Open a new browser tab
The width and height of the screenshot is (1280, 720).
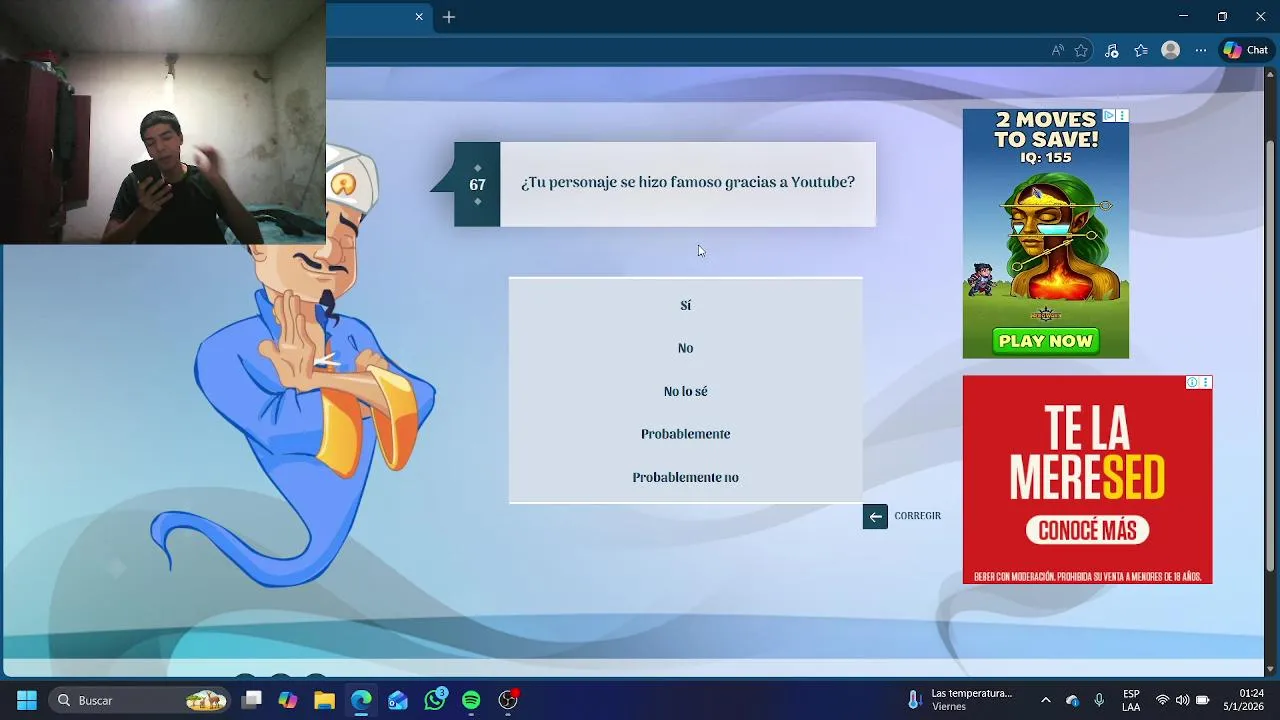point(449,17)
